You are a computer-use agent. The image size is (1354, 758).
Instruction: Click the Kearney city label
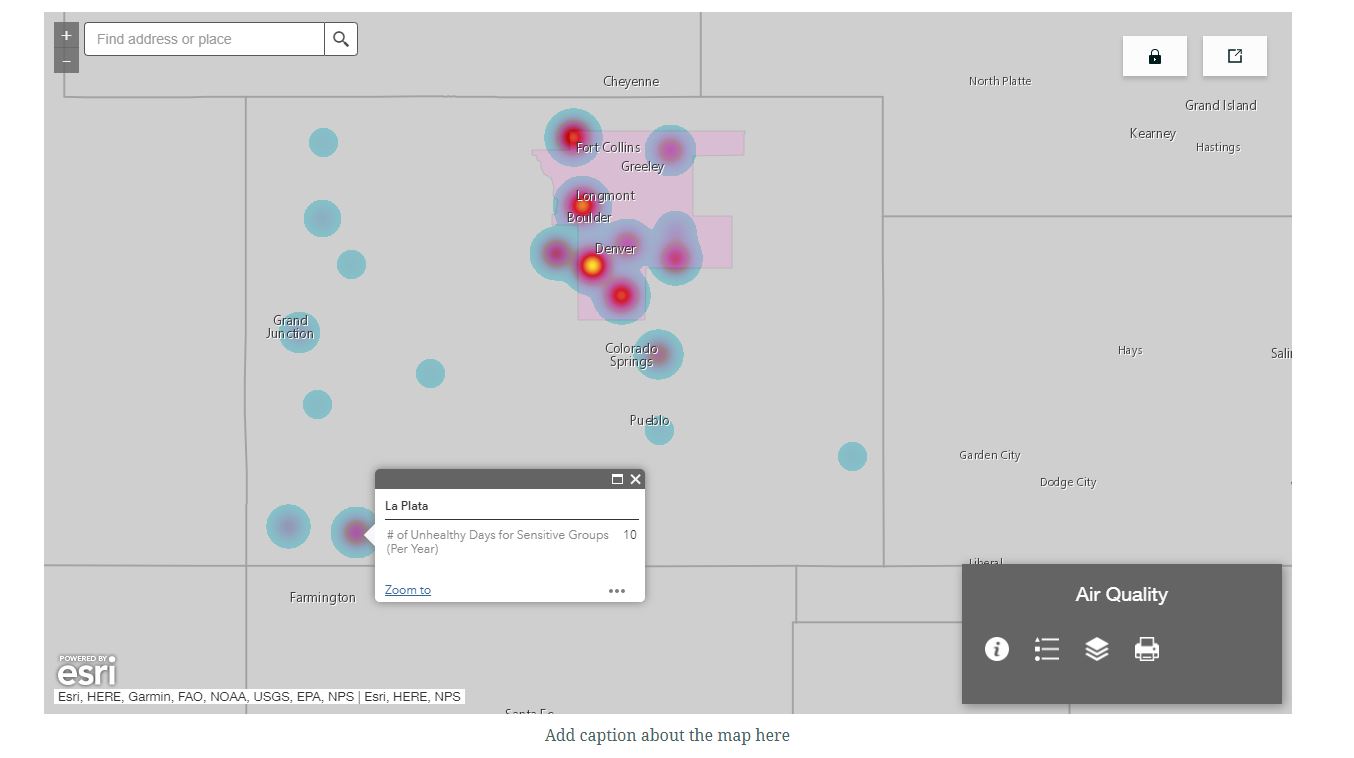(1153, 134)
